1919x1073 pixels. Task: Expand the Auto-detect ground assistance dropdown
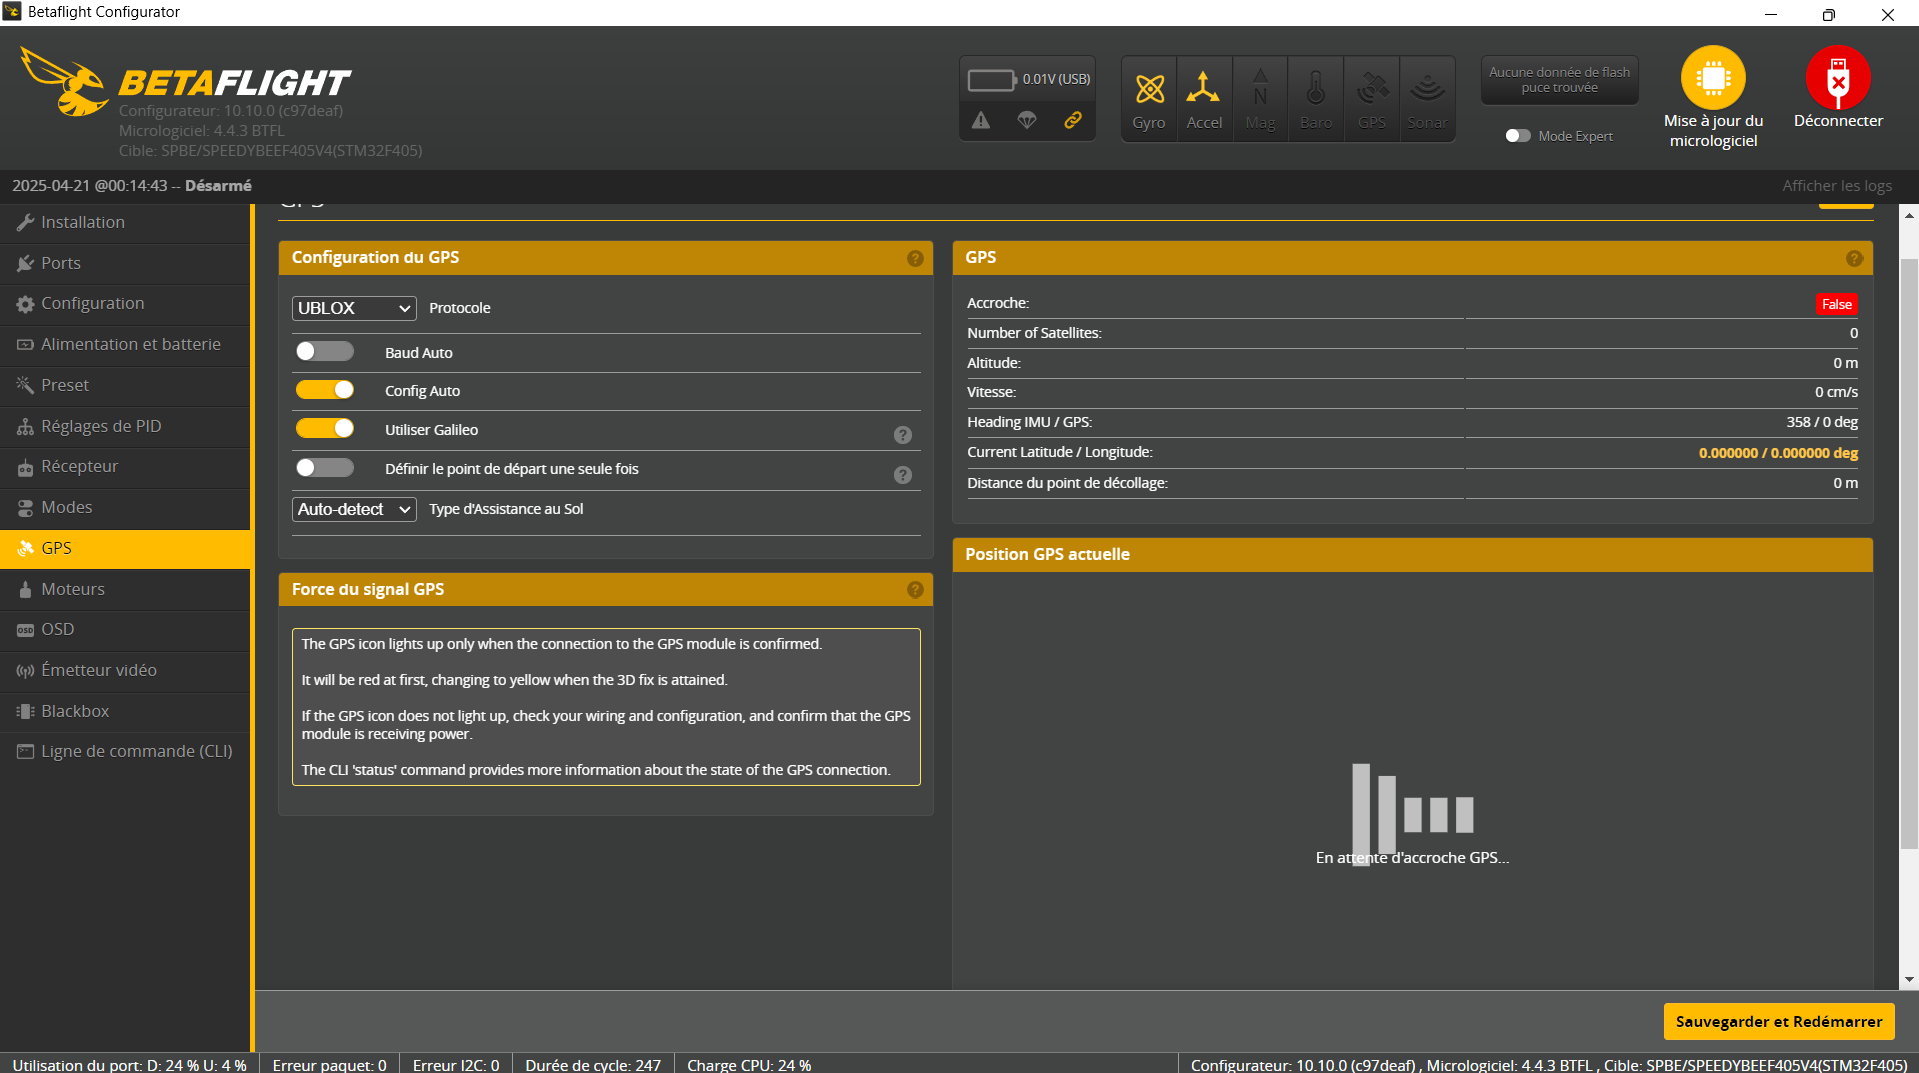click(354, 509)
